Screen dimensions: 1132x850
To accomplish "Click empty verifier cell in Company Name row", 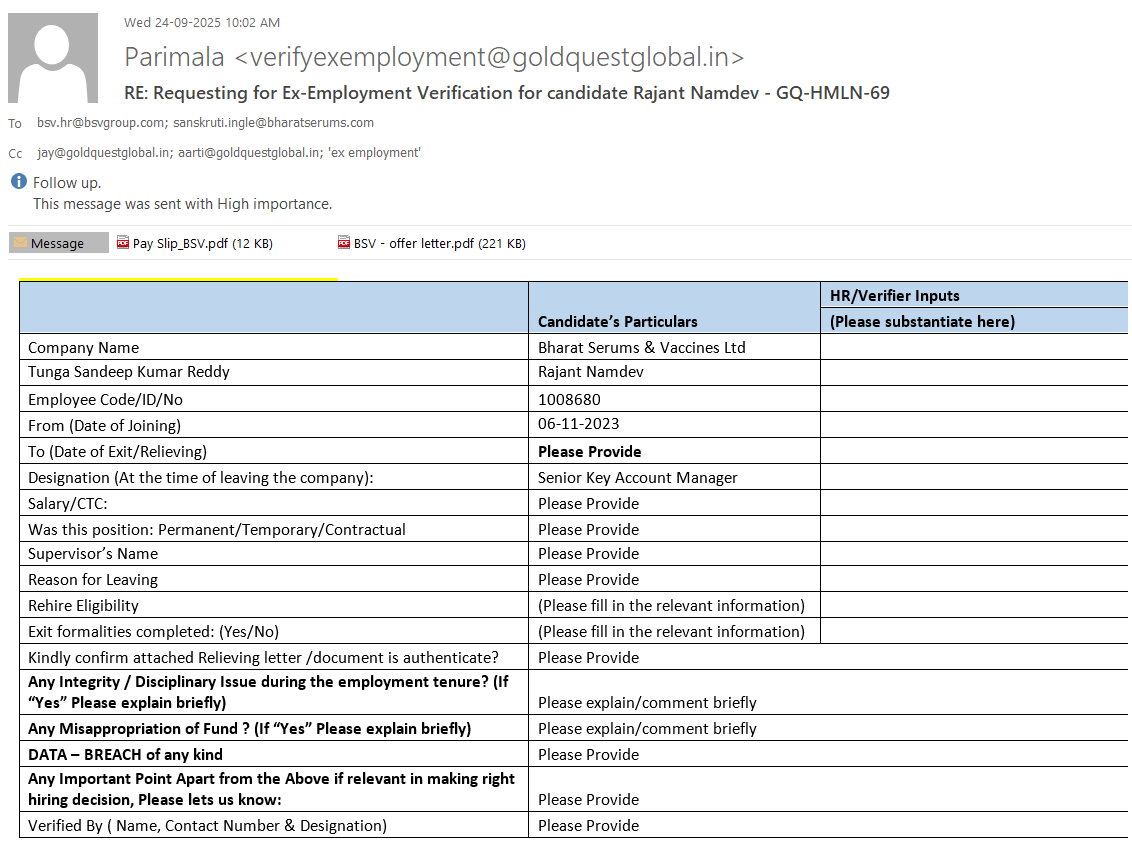I will [x=973, y=347].
